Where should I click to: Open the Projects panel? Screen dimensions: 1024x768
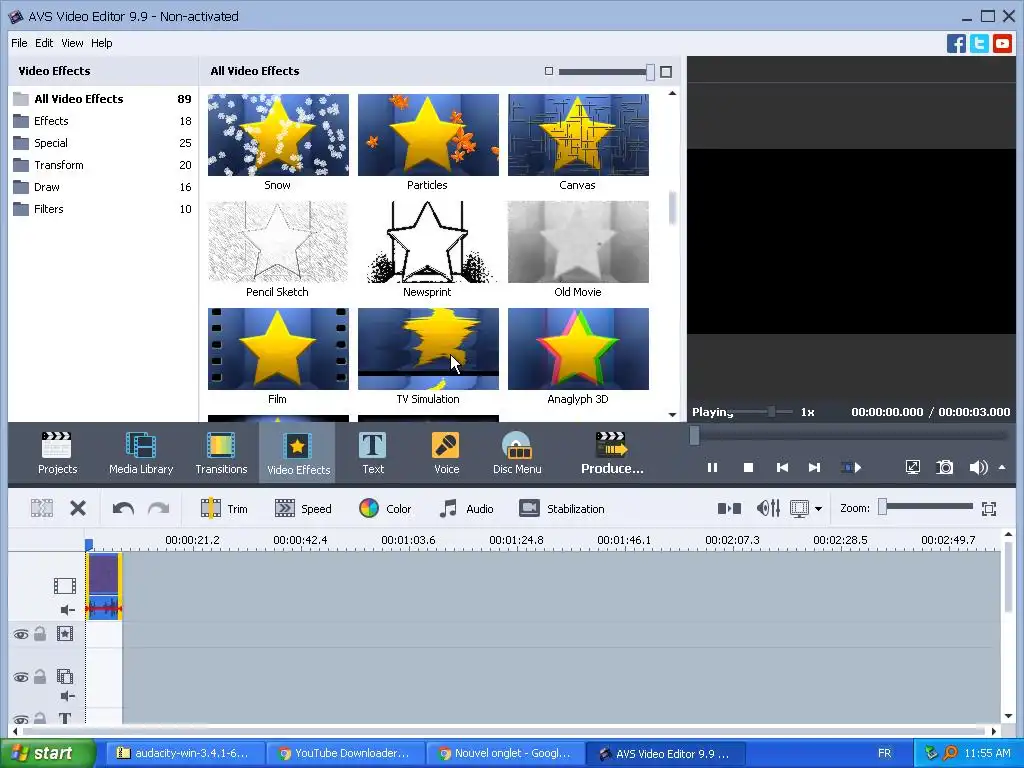(x=57, y=453)
